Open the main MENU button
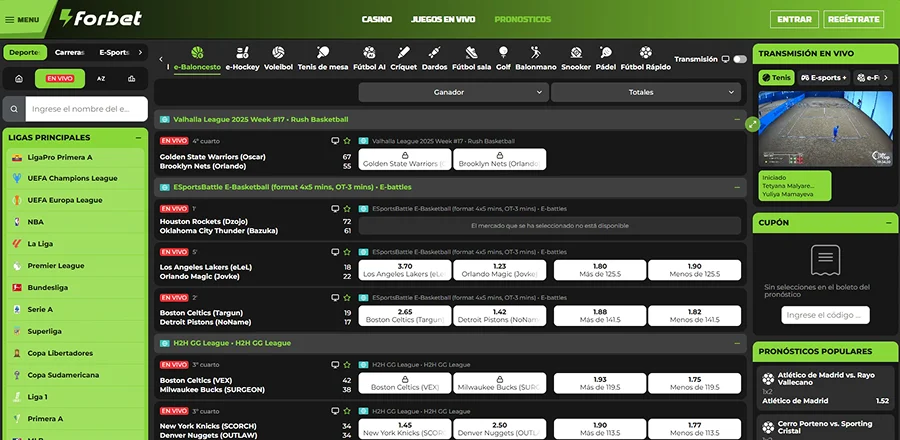Viewport: 900px width, 440px height. (x=22, y=20)
